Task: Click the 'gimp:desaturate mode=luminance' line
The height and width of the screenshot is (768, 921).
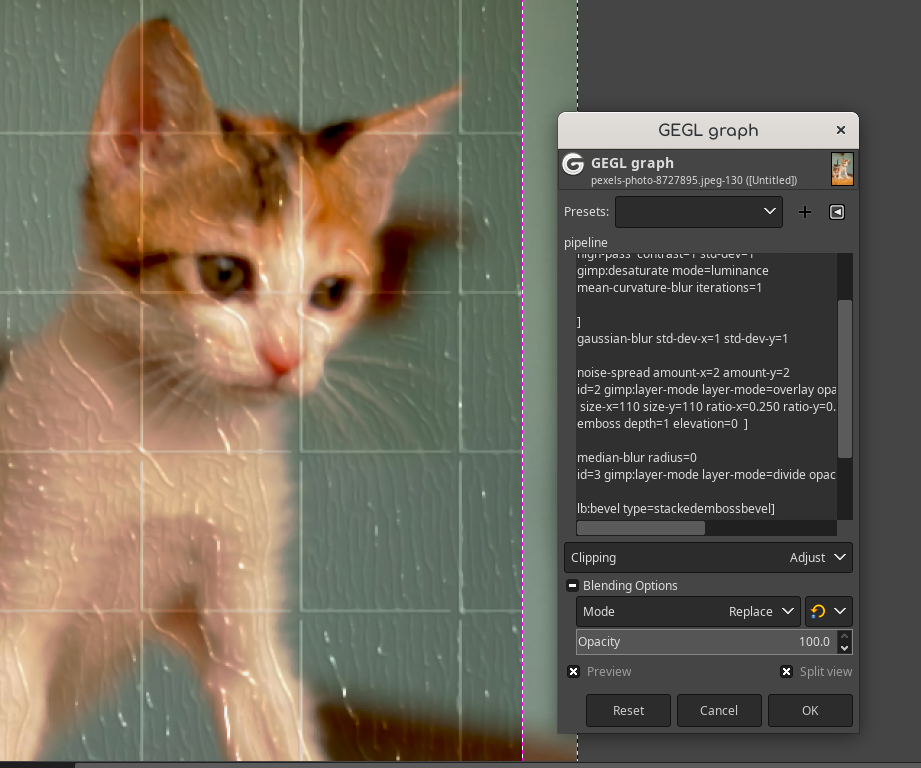Action: pyautogui.click(x=673, y=271)
